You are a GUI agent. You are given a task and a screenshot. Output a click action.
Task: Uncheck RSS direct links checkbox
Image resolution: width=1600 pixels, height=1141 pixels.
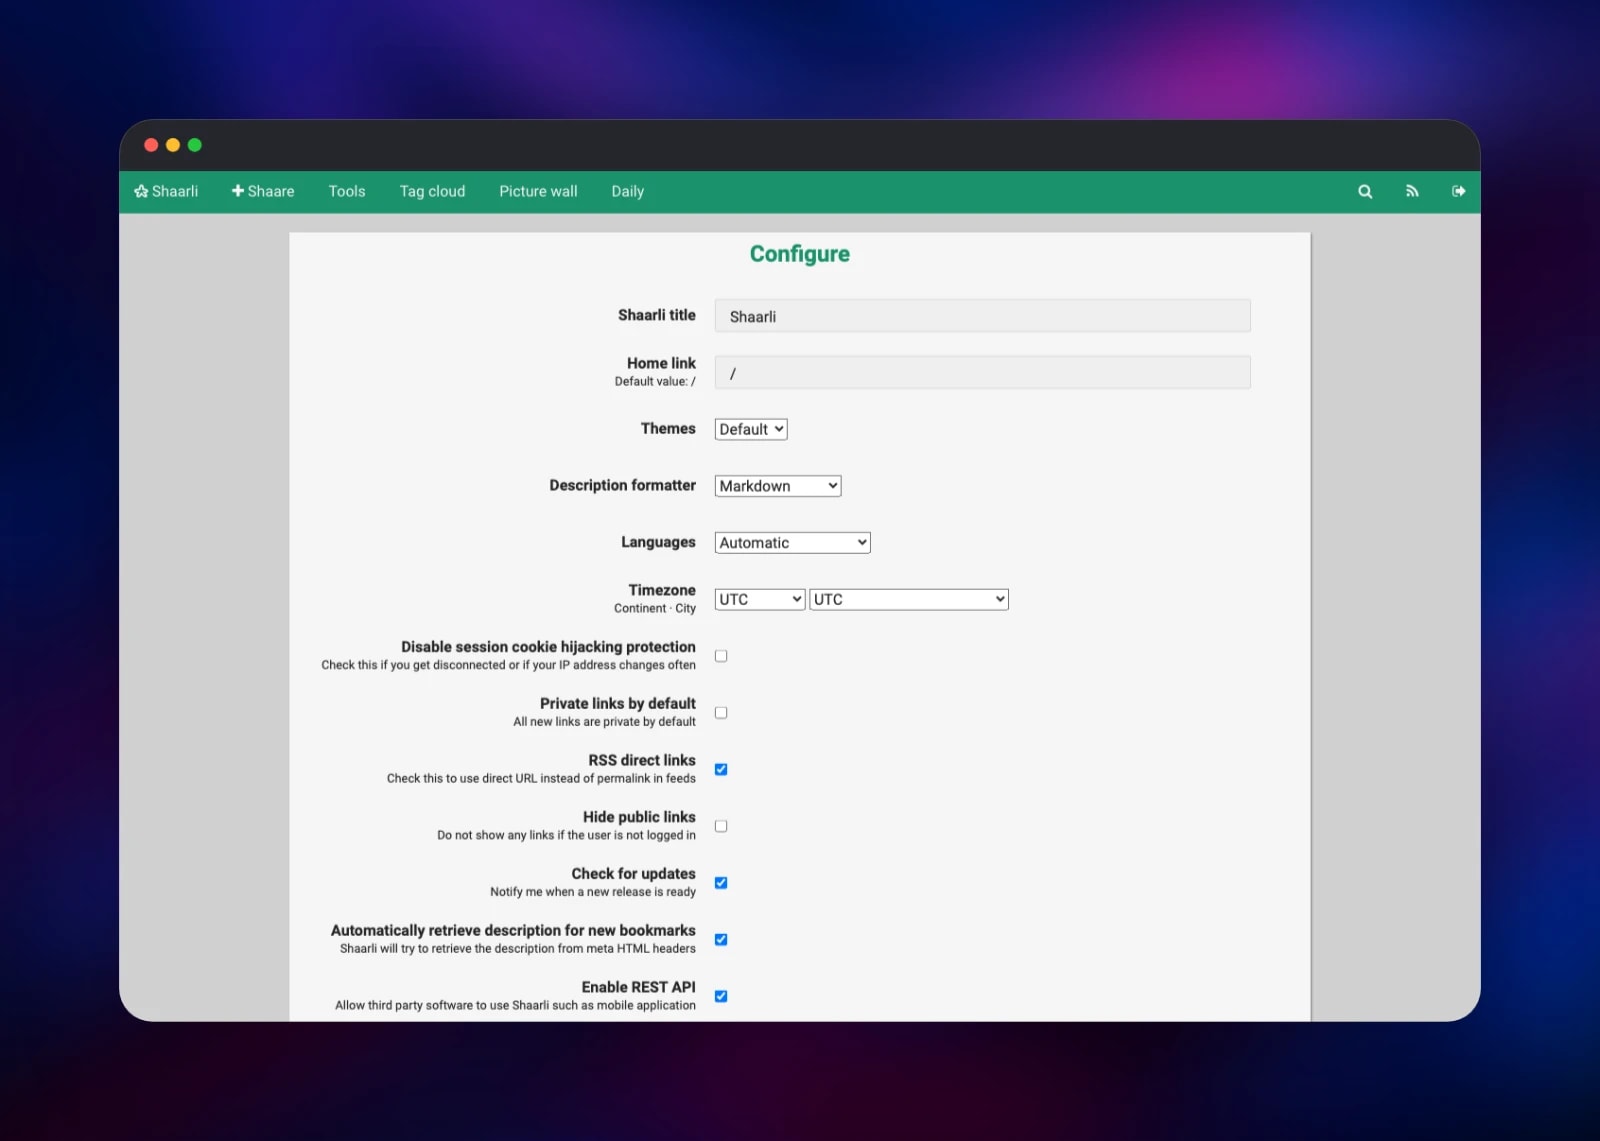(721, 769)
